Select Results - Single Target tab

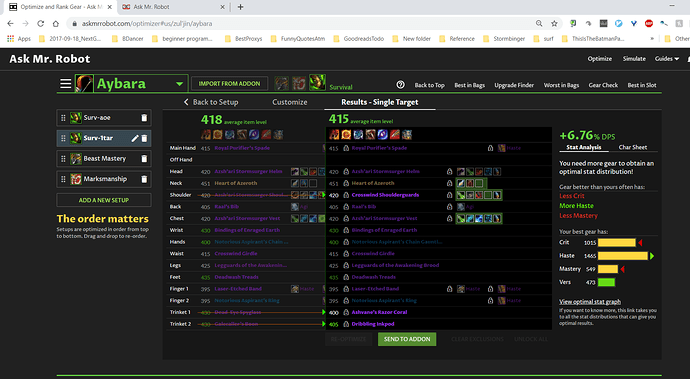click(380, 102)
